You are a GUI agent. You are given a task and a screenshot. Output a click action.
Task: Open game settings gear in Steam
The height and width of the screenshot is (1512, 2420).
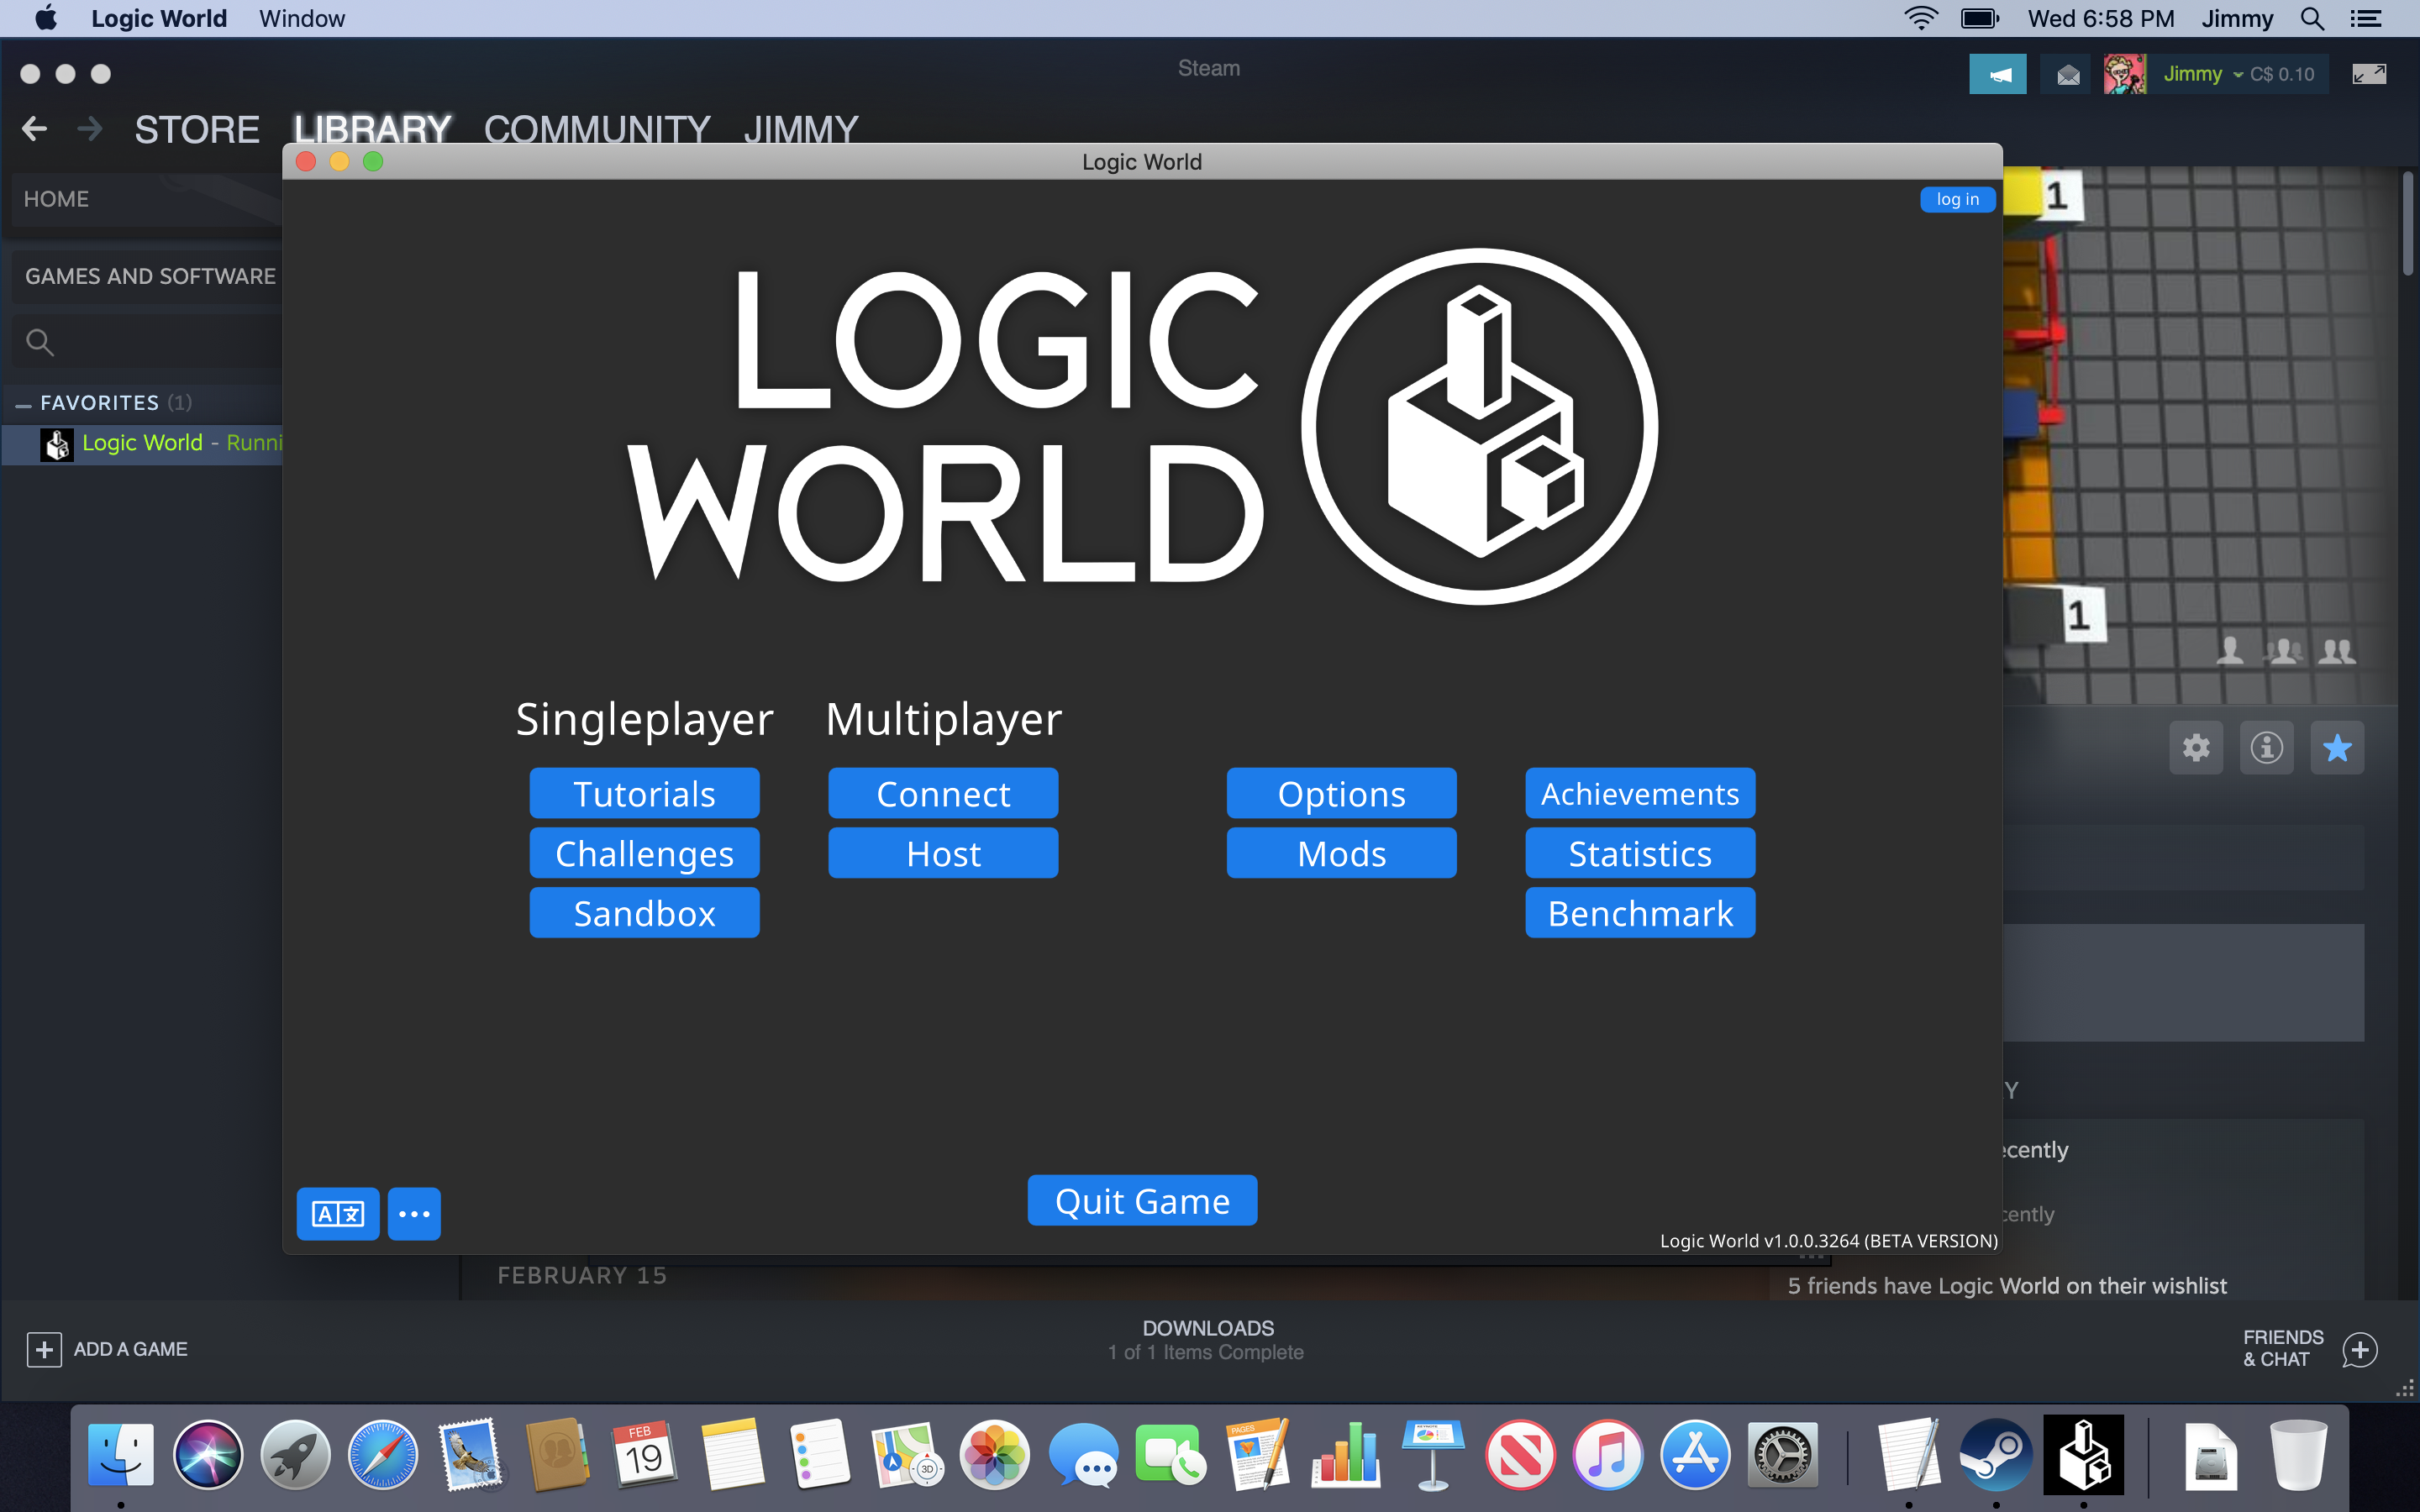(x=2196, y=747)
